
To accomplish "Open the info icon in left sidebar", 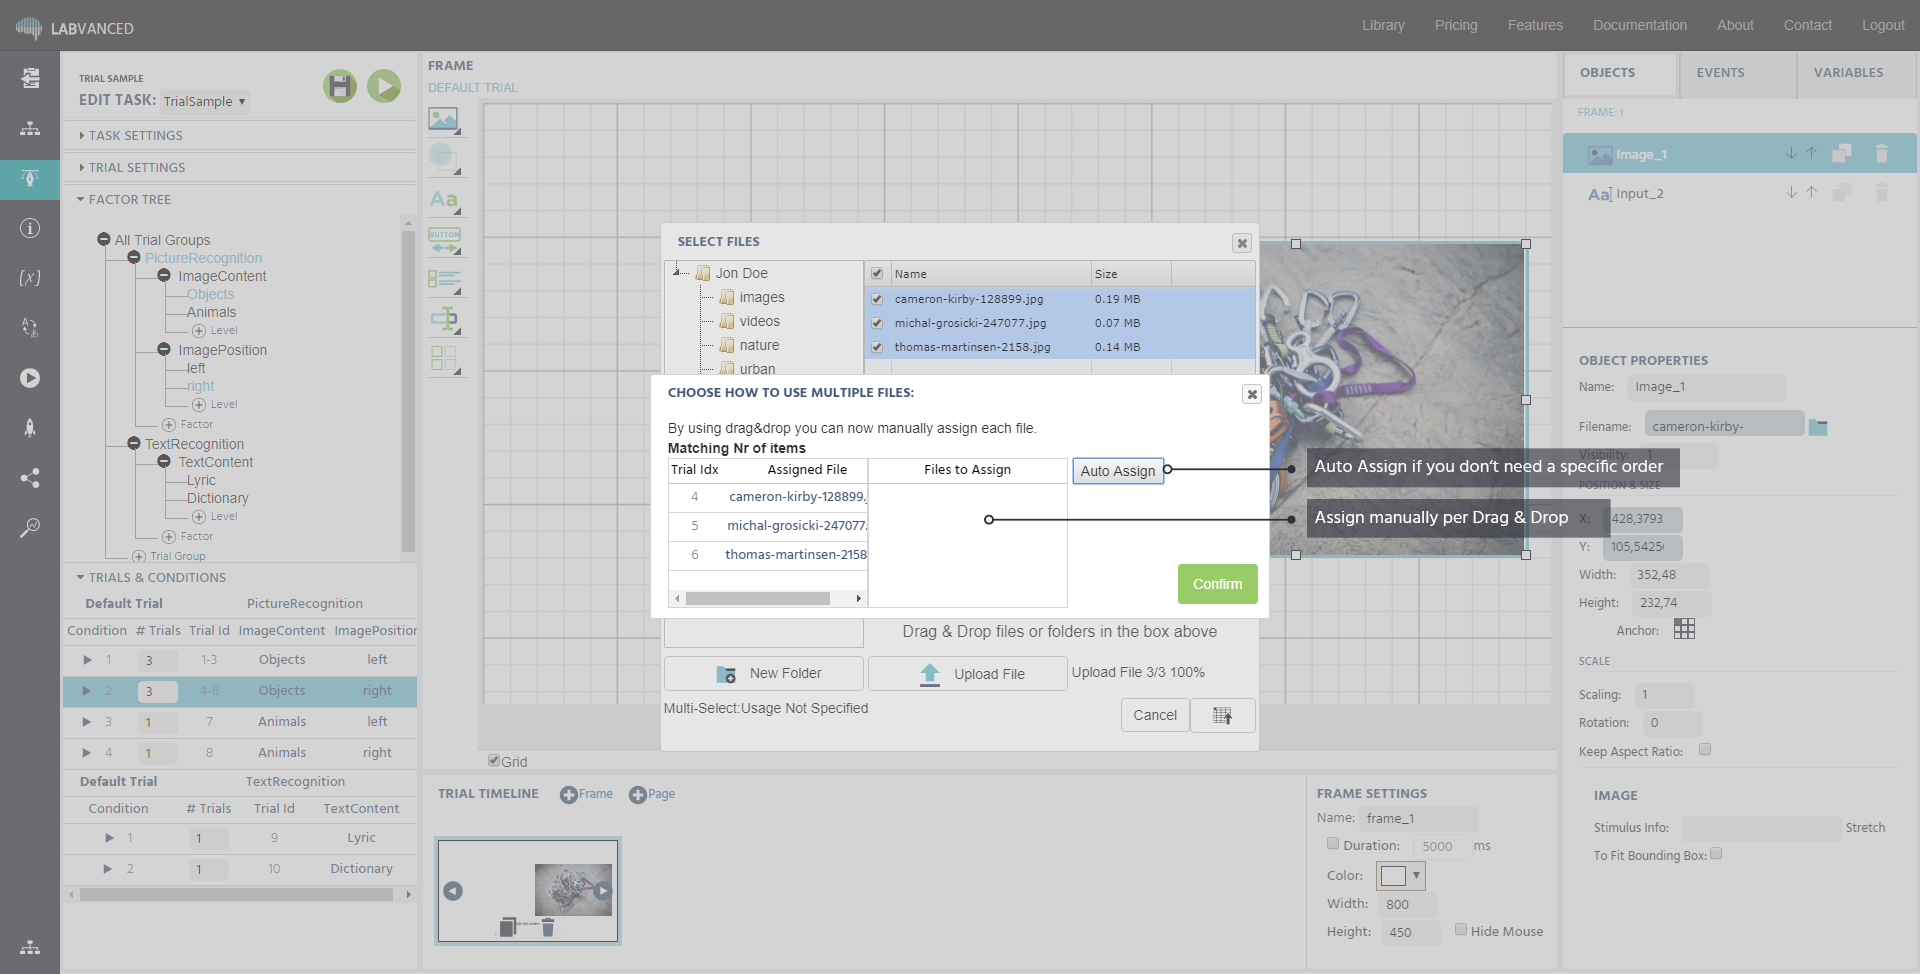I will (x=30, y=228).
